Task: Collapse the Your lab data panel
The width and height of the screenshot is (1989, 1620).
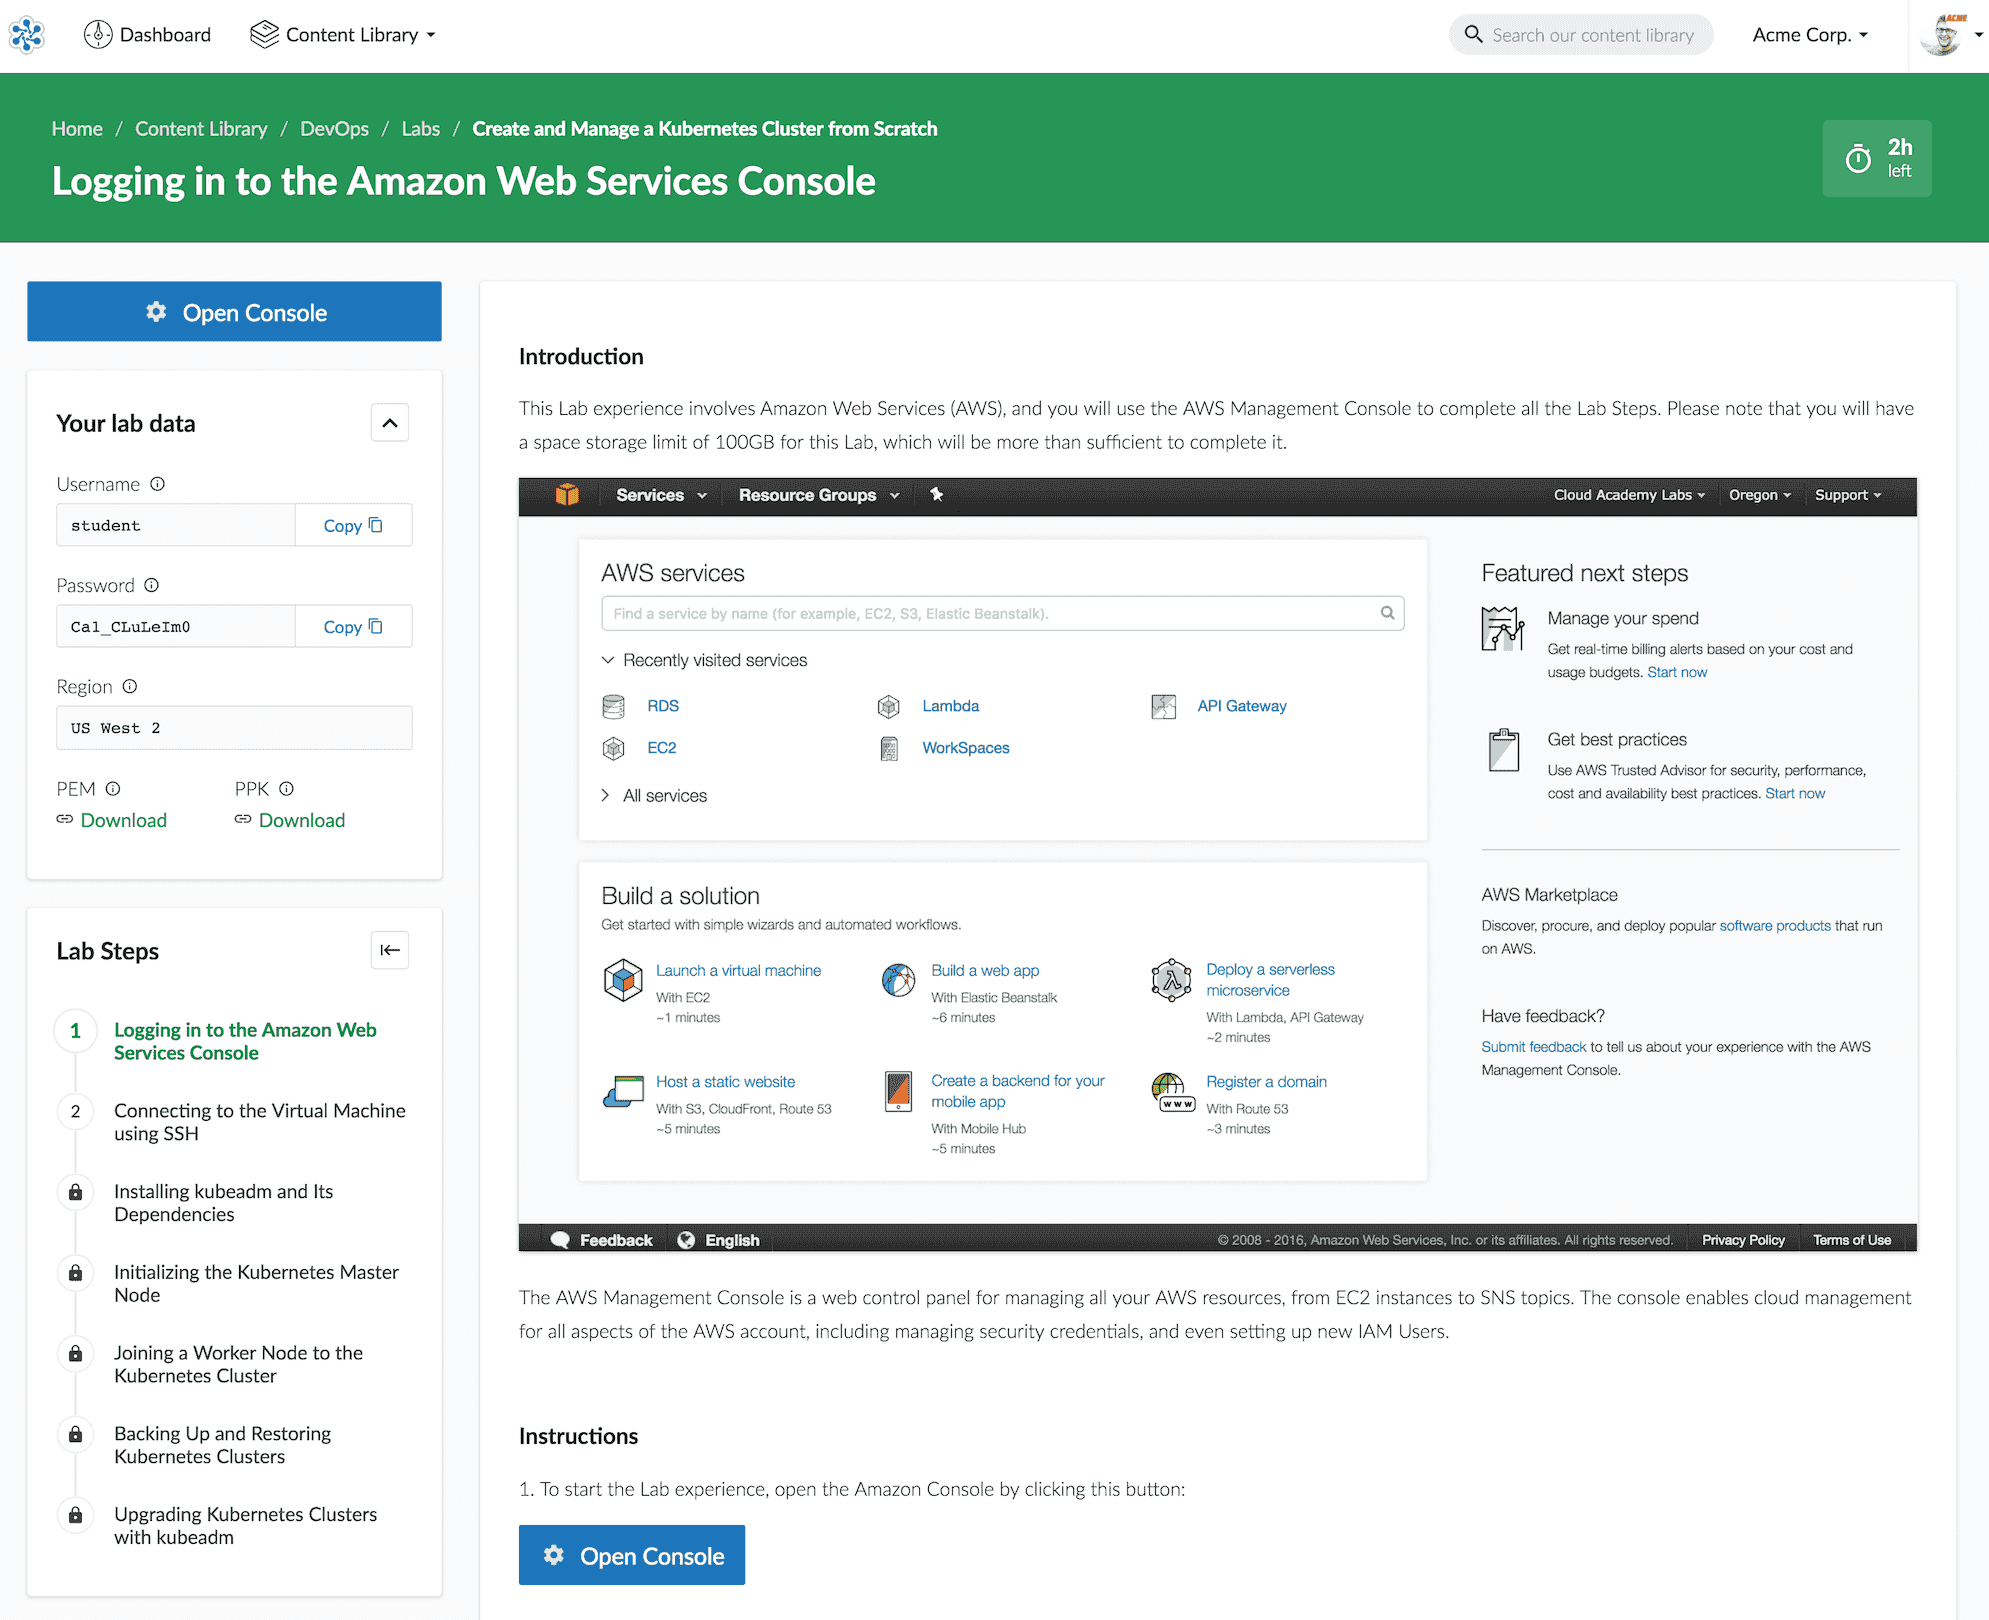Action: [x=390, y=423]
